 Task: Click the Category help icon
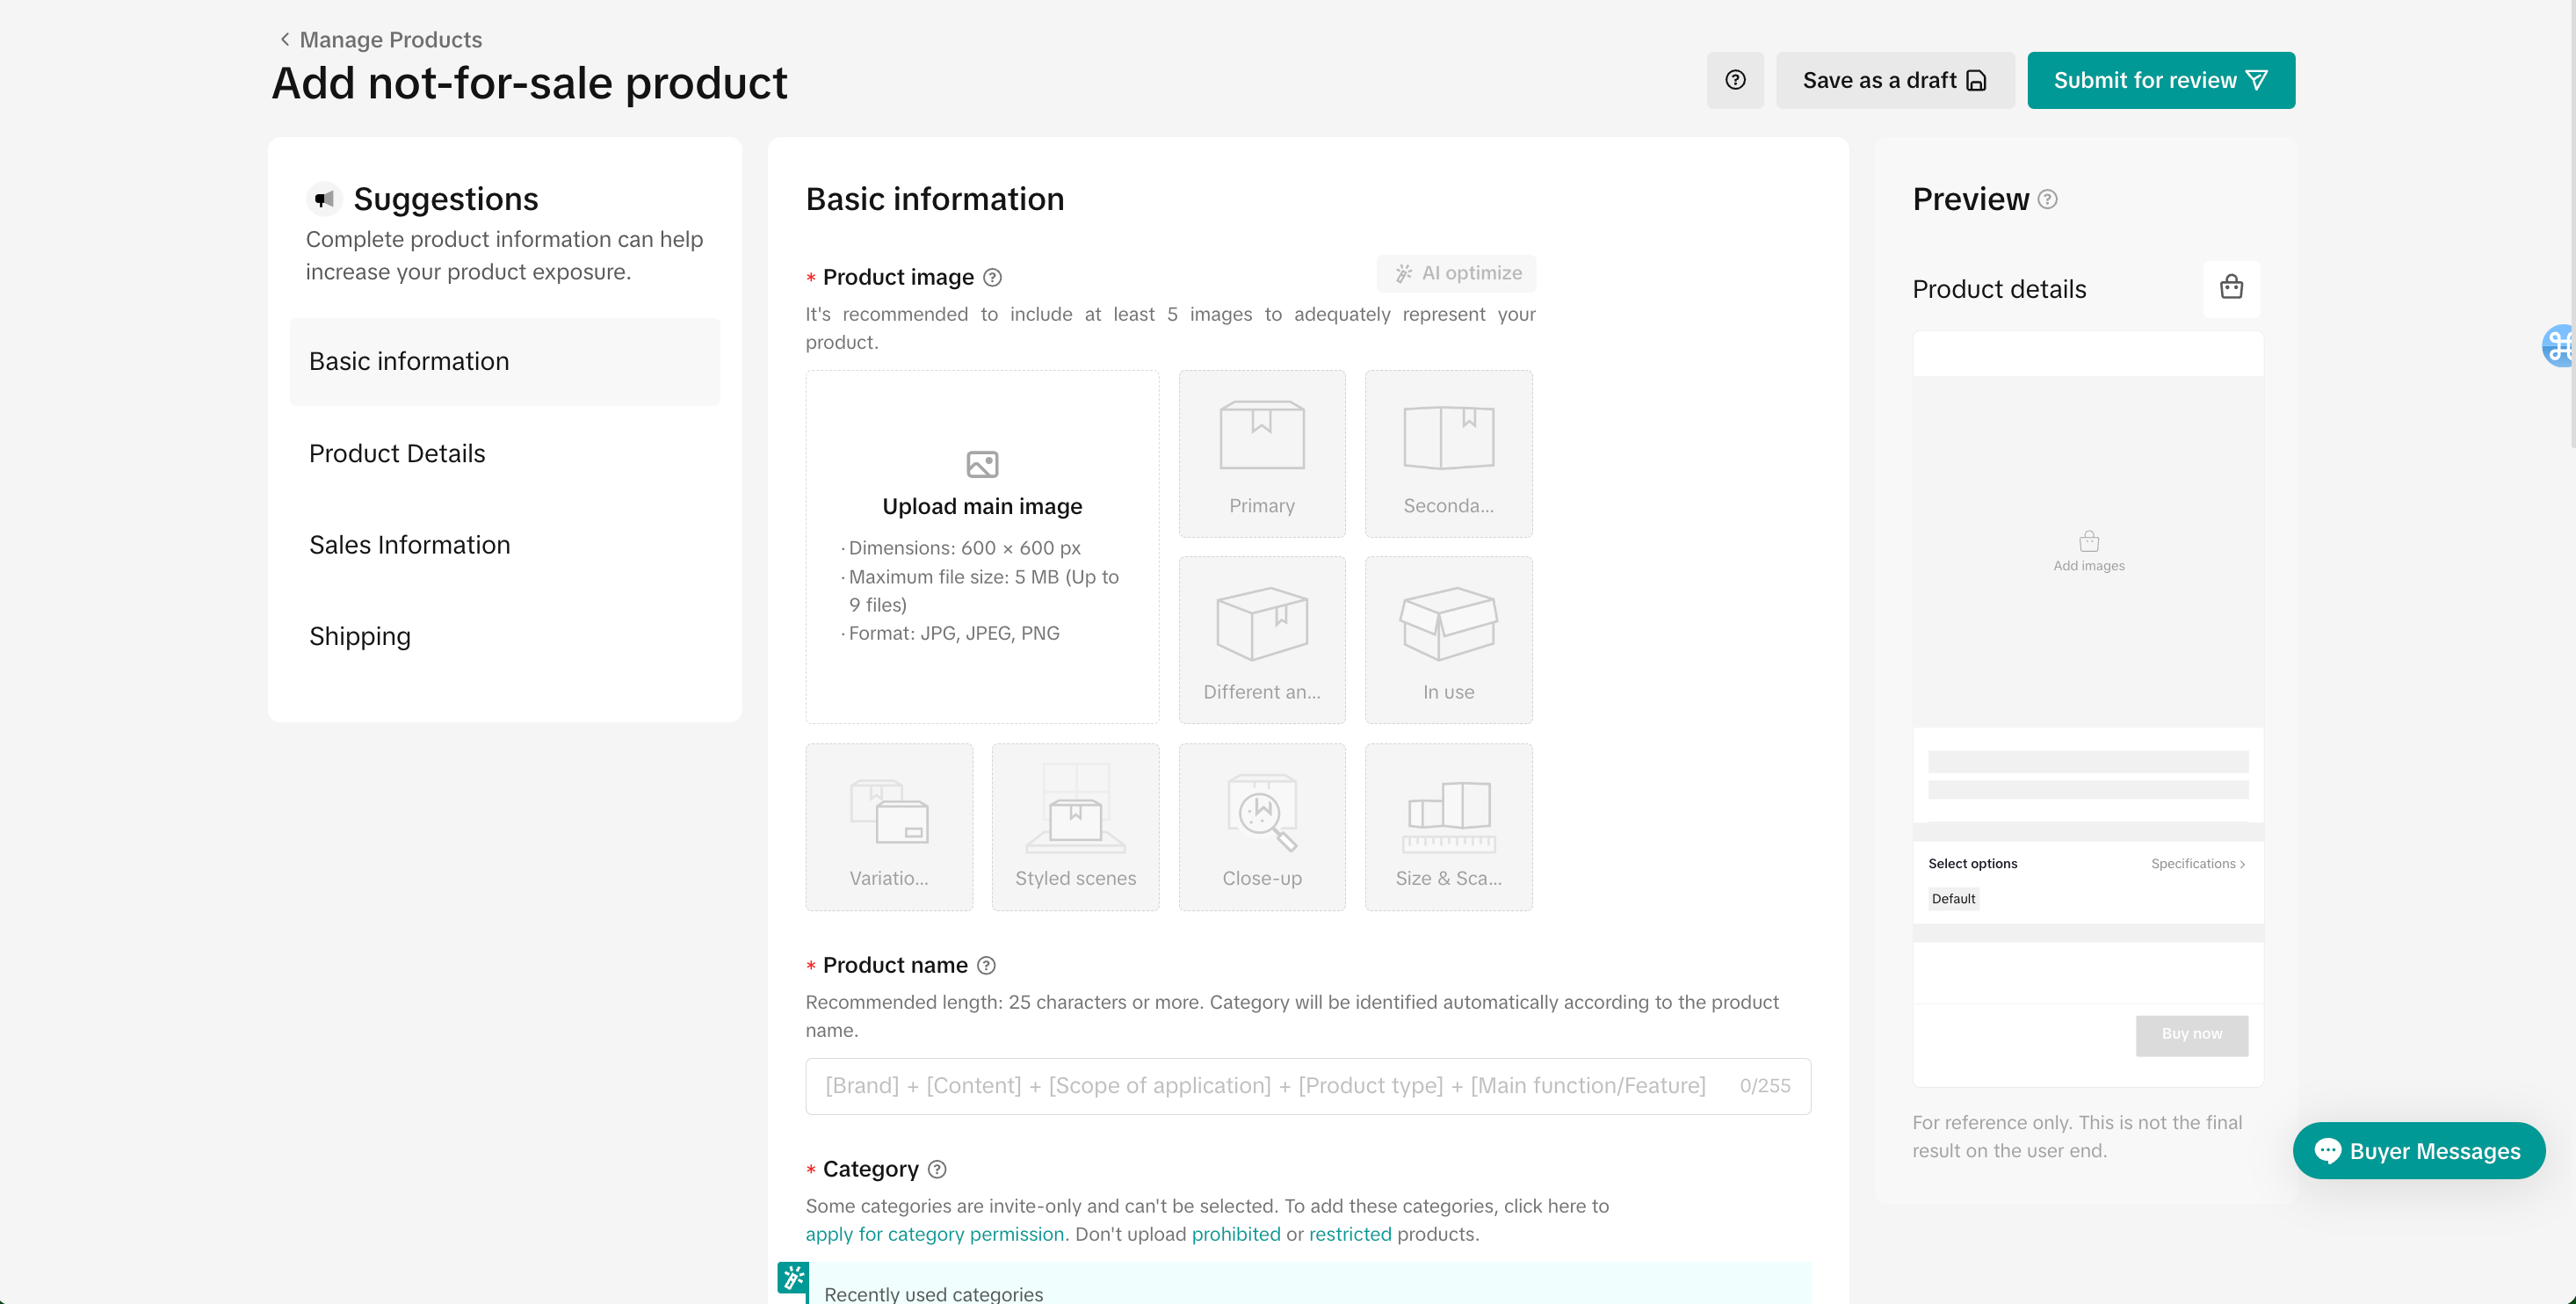(937, 1169)
